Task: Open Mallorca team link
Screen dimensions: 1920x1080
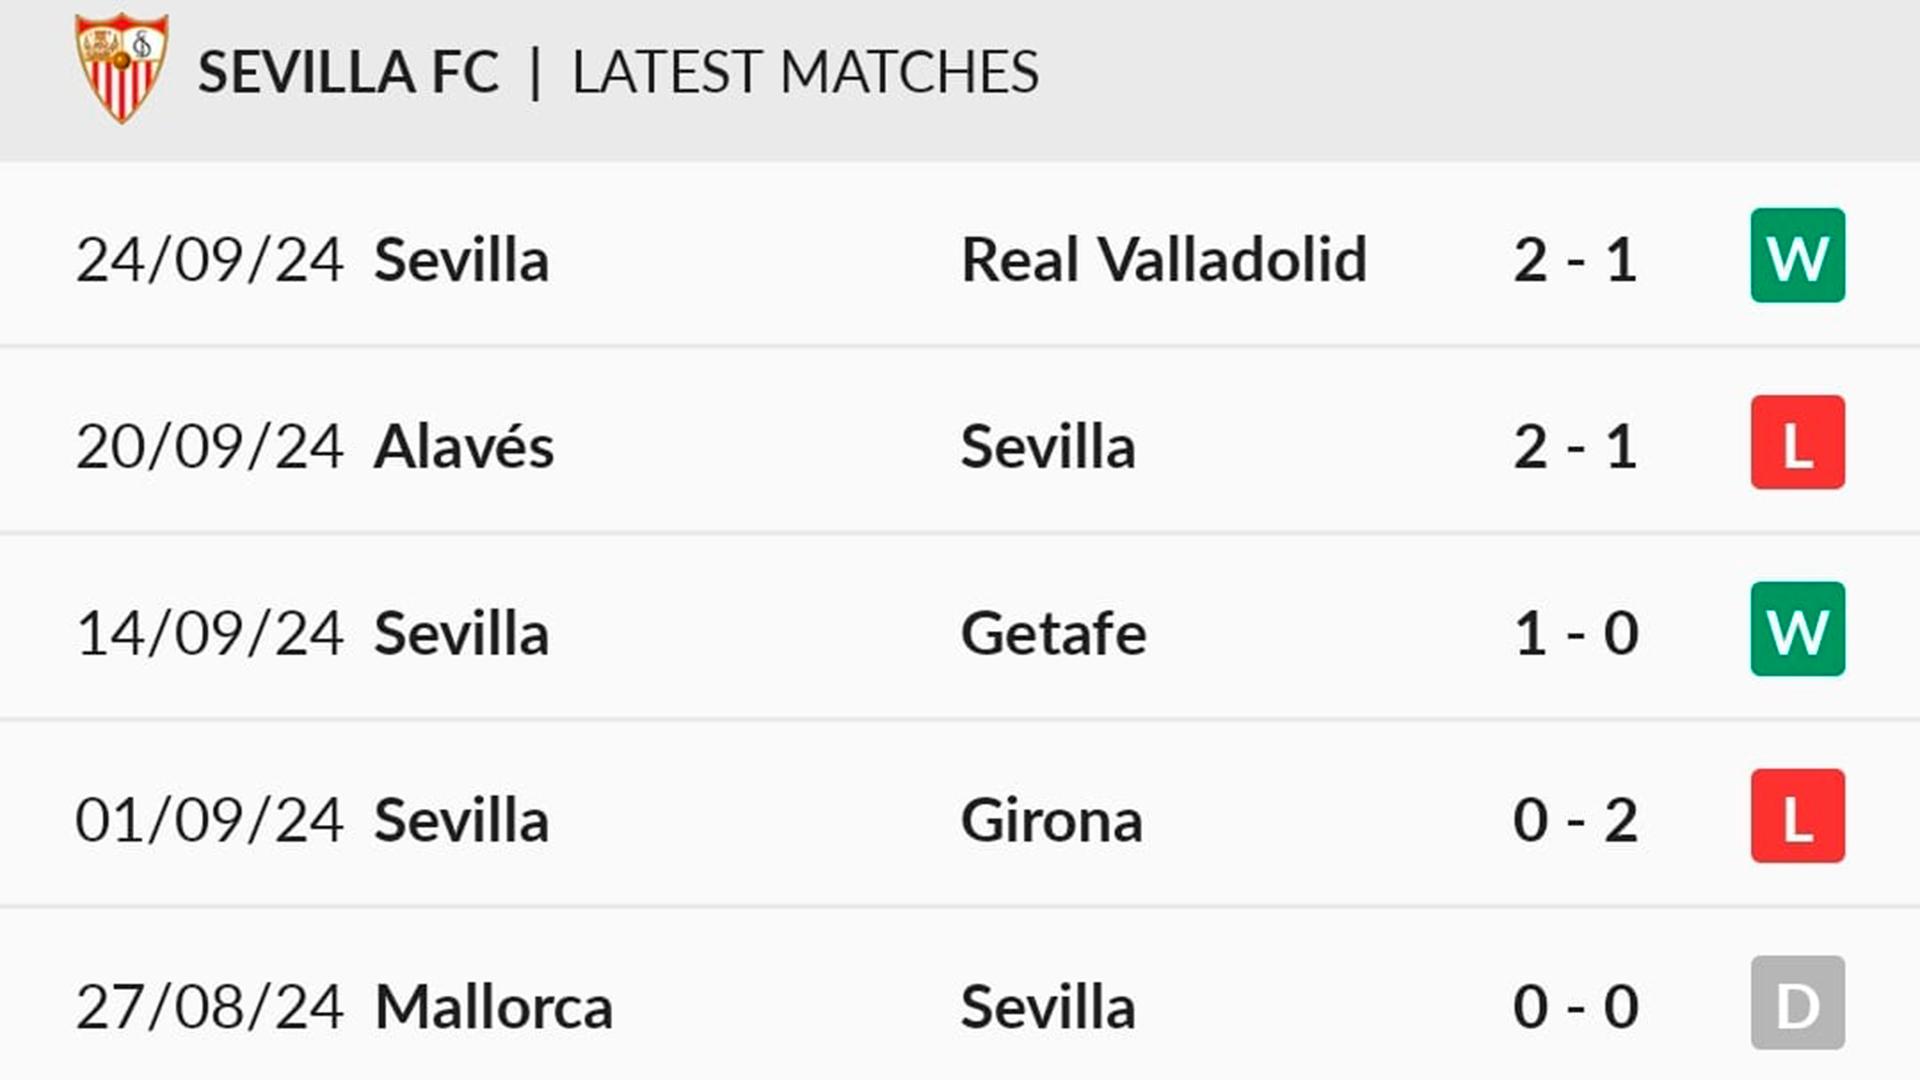Action: pos(493,1007)
